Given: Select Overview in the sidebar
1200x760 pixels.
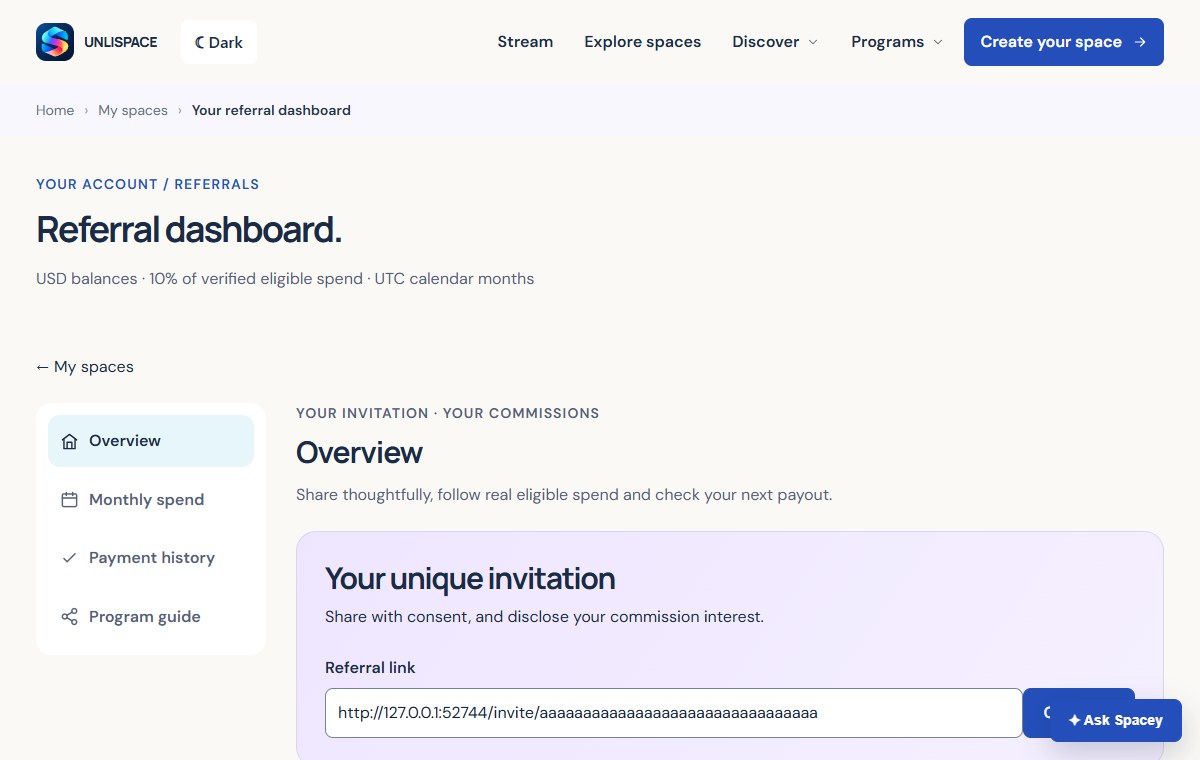Looking at the screenshot, I should pos(151,441).
